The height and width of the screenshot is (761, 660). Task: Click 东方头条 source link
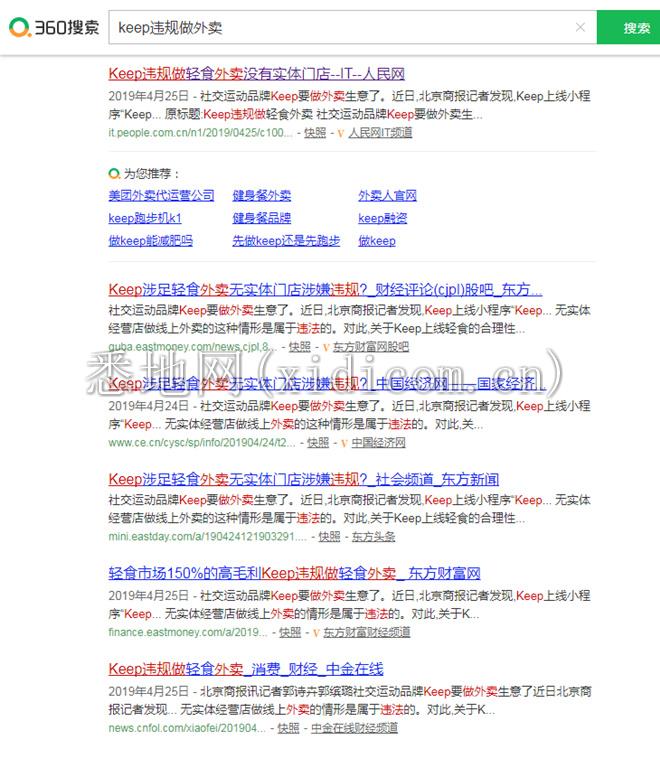tap(373, 537)
